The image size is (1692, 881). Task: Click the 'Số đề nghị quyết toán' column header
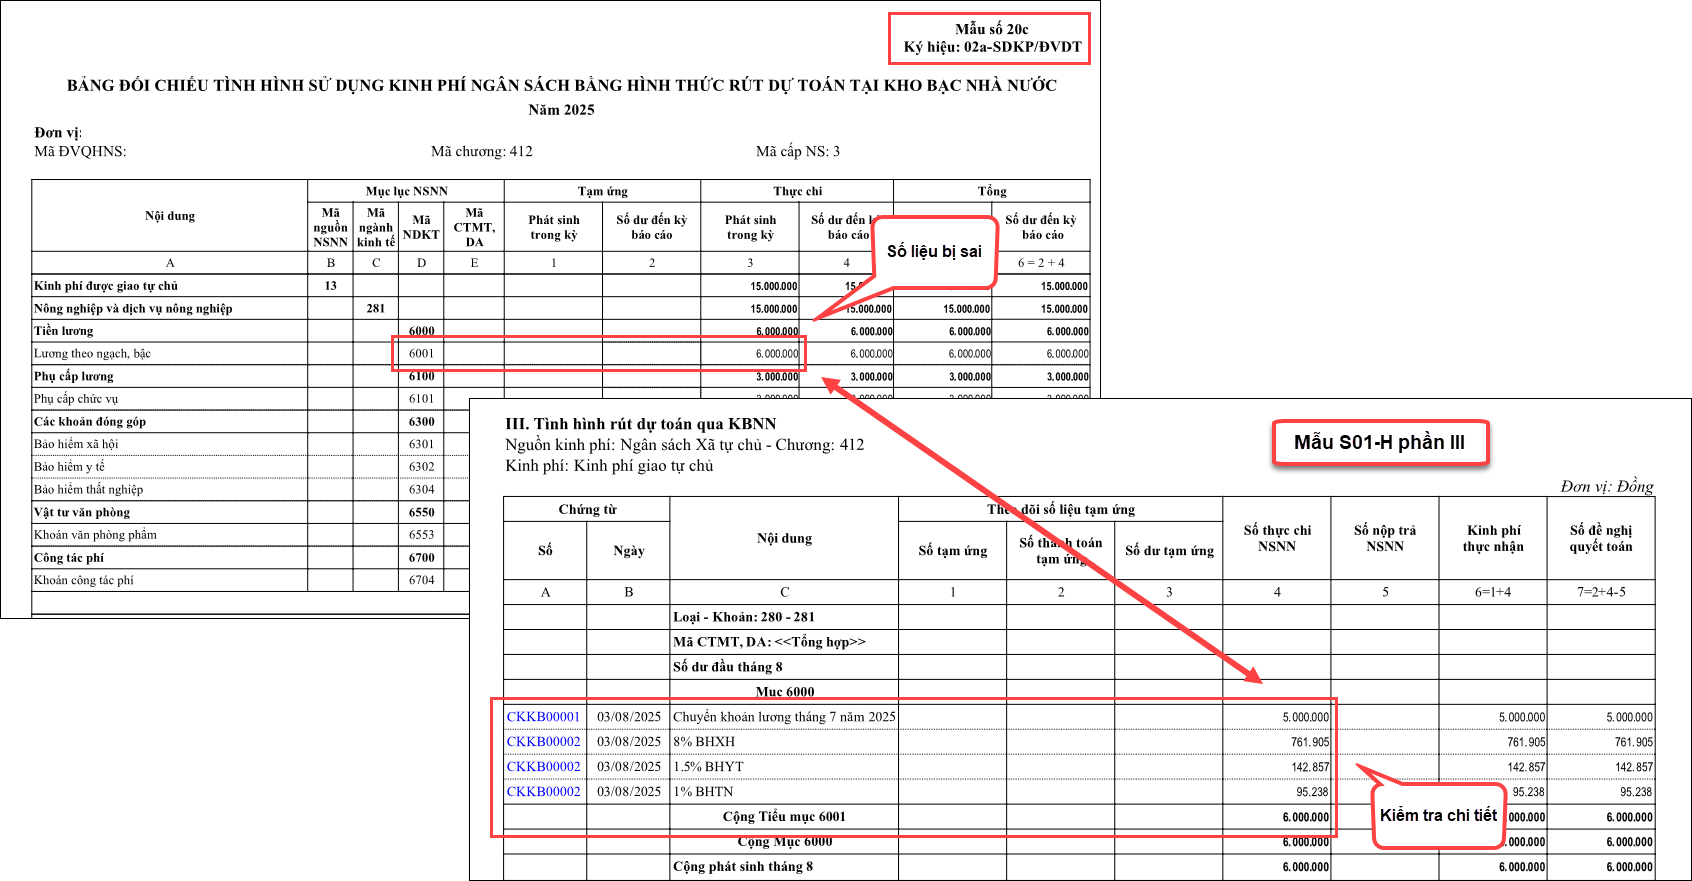point(1600,538)
